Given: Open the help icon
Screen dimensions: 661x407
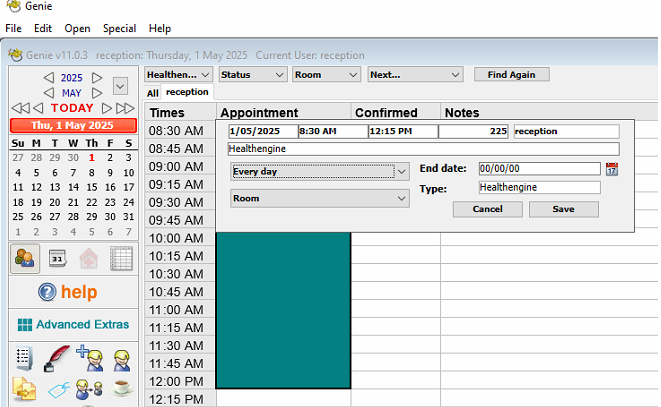Looking at the screenshot, I should [x=46, y=293].
